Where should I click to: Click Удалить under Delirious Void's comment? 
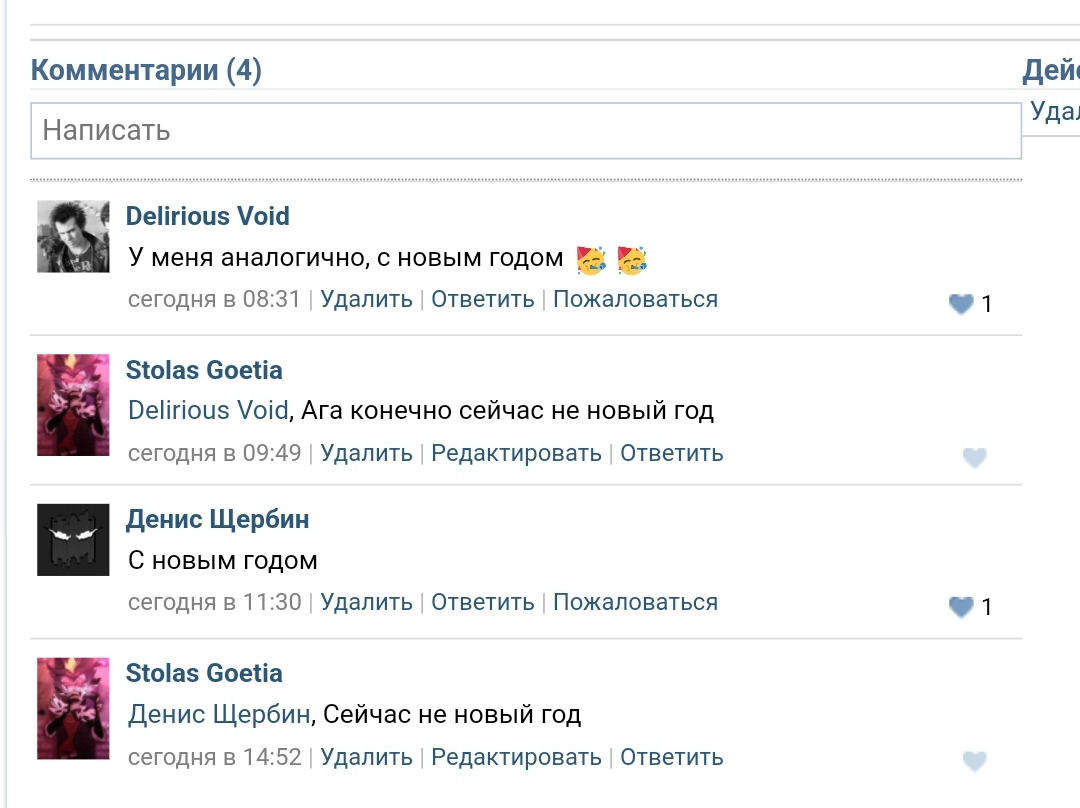(366, 299)
